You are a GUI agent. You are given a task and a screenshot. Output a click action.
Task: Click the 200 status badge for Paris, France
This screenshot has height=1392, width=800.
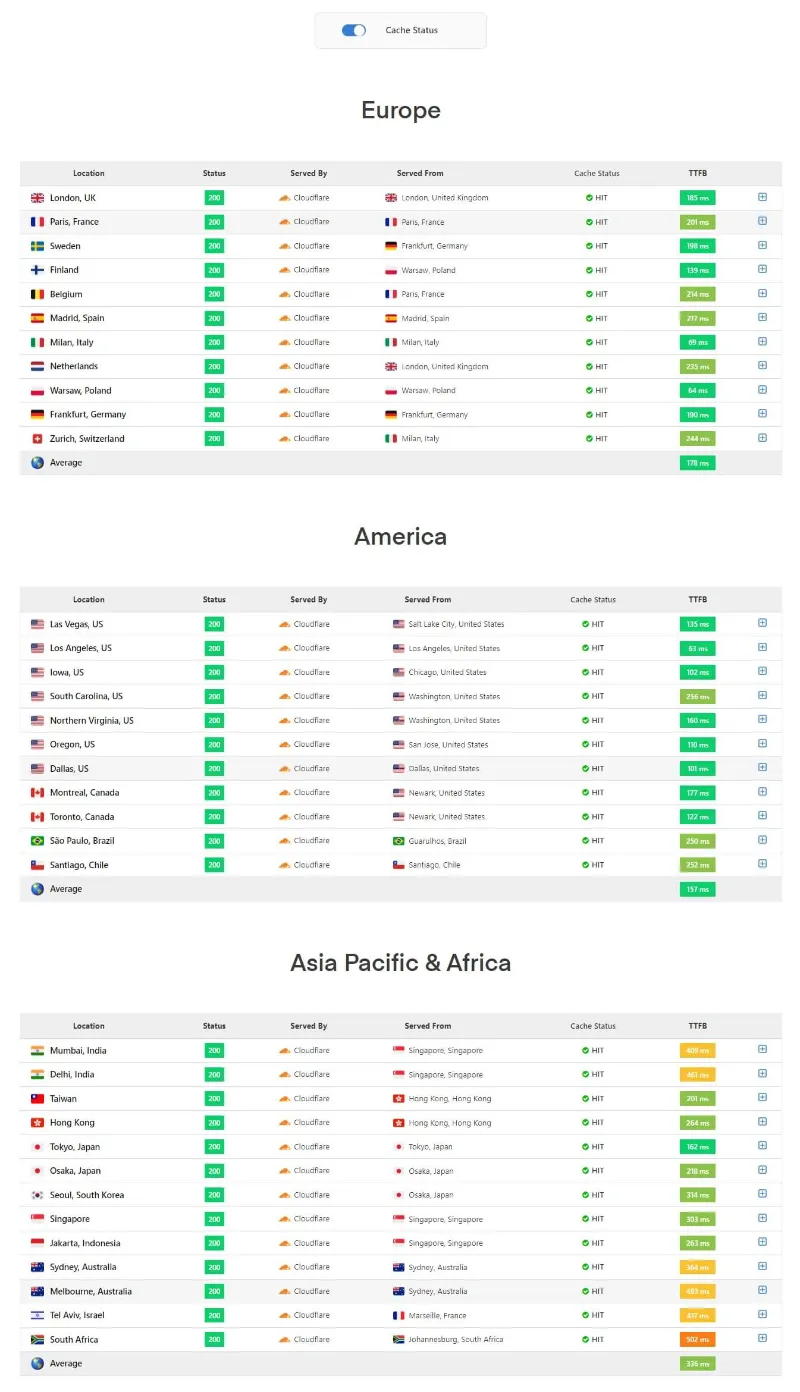tap(214, 222)
